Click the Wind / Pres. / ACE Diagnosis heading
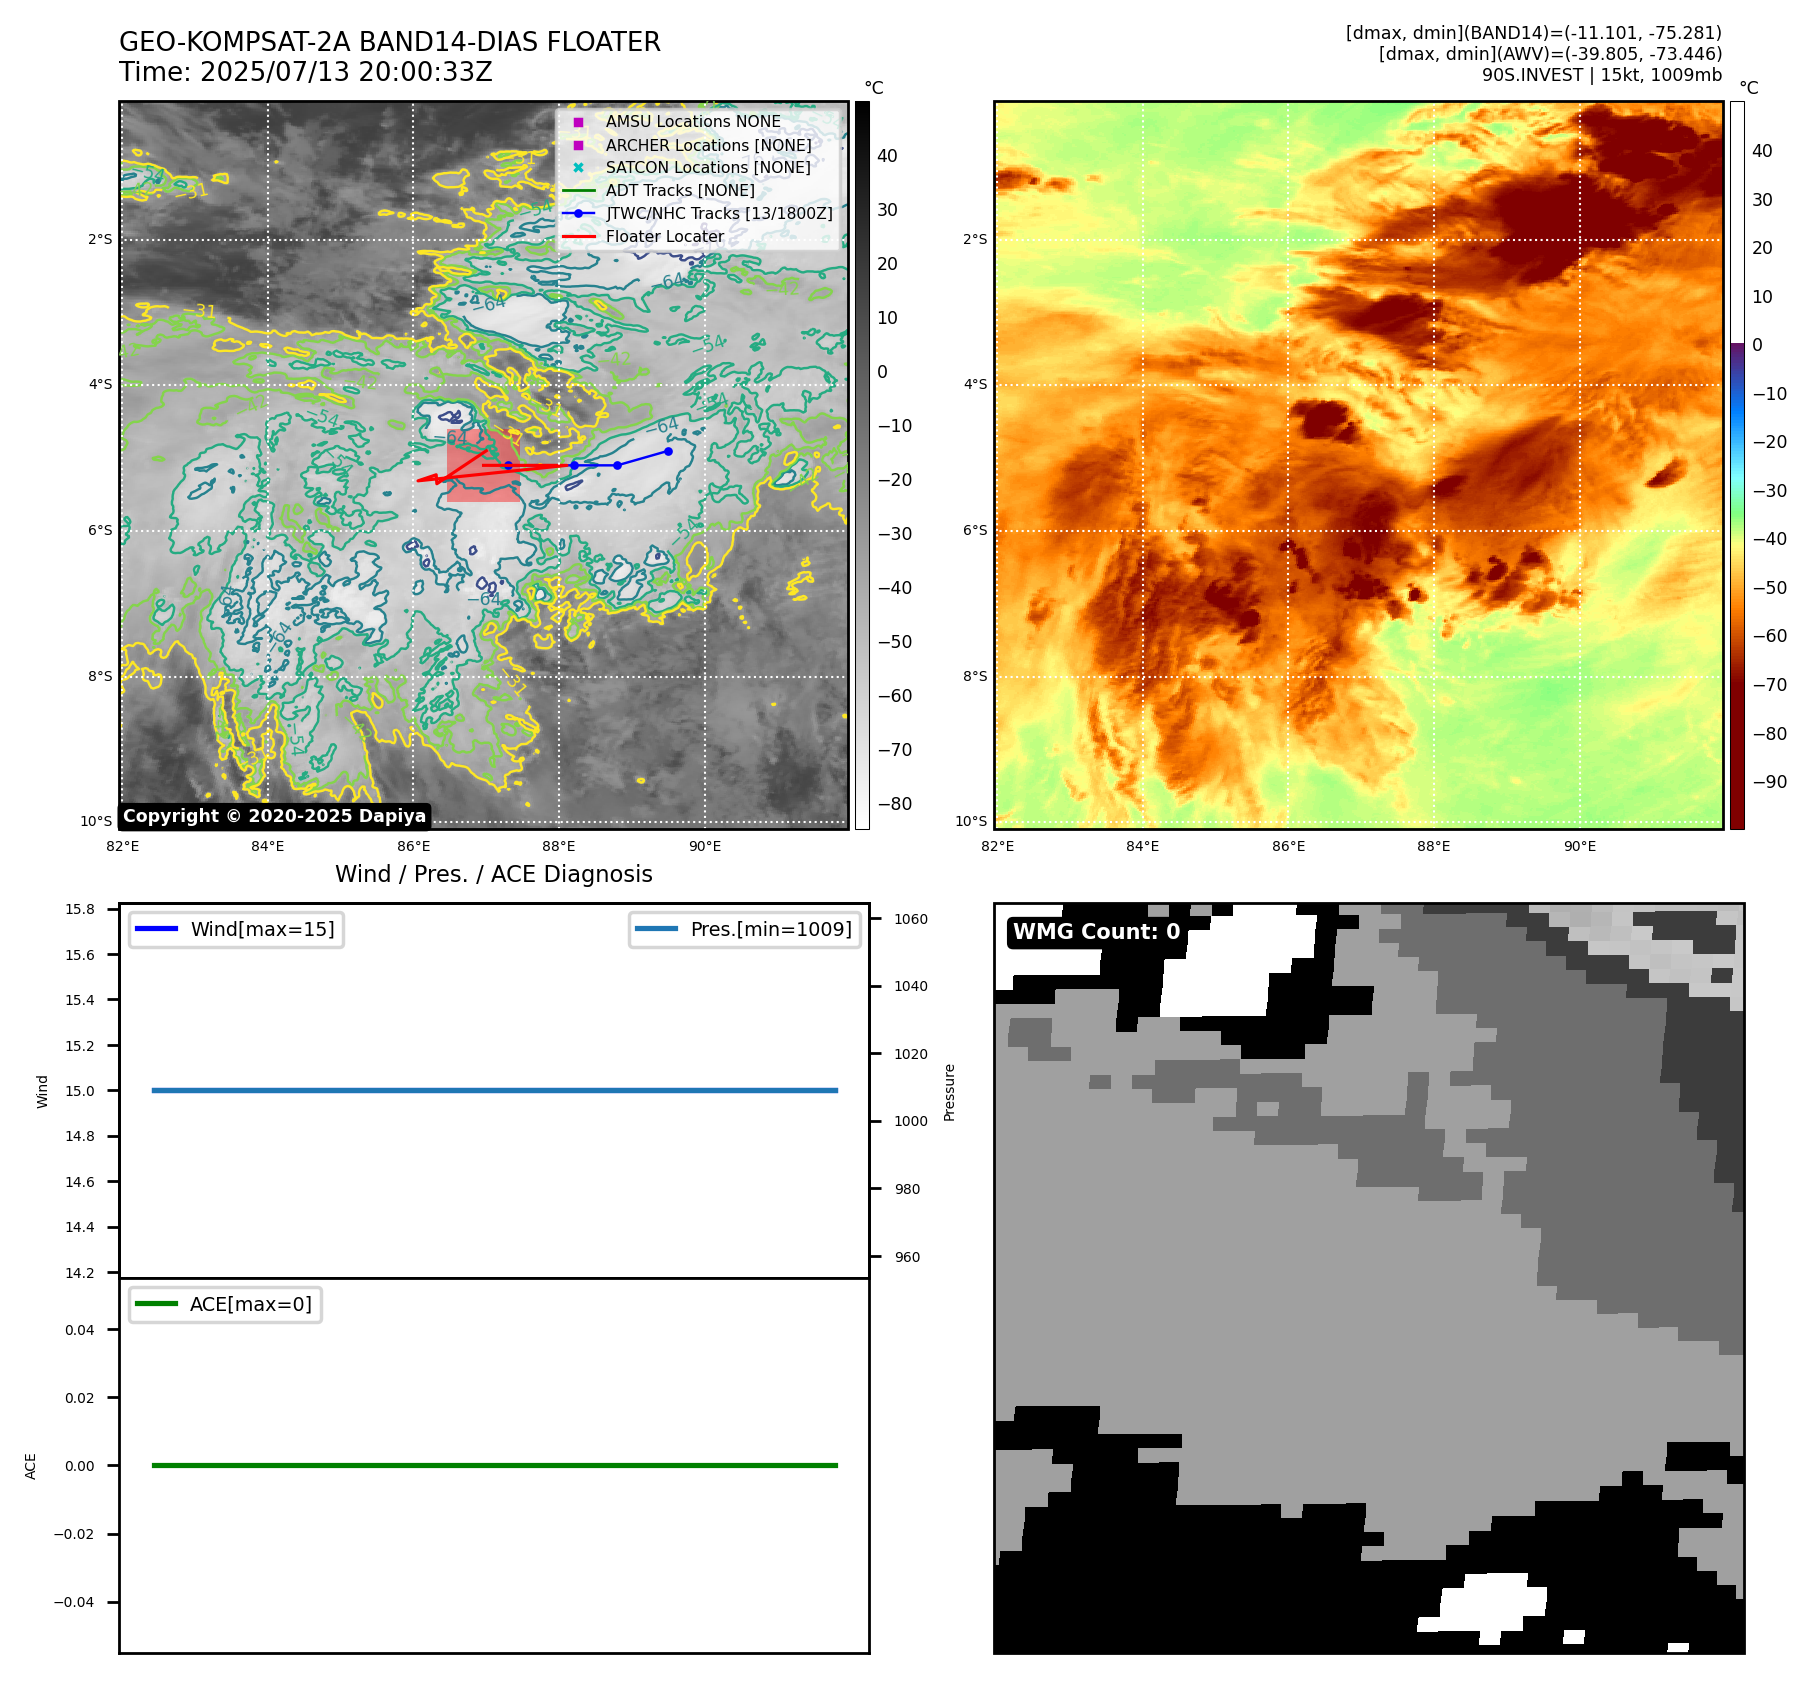 [494, 874]
